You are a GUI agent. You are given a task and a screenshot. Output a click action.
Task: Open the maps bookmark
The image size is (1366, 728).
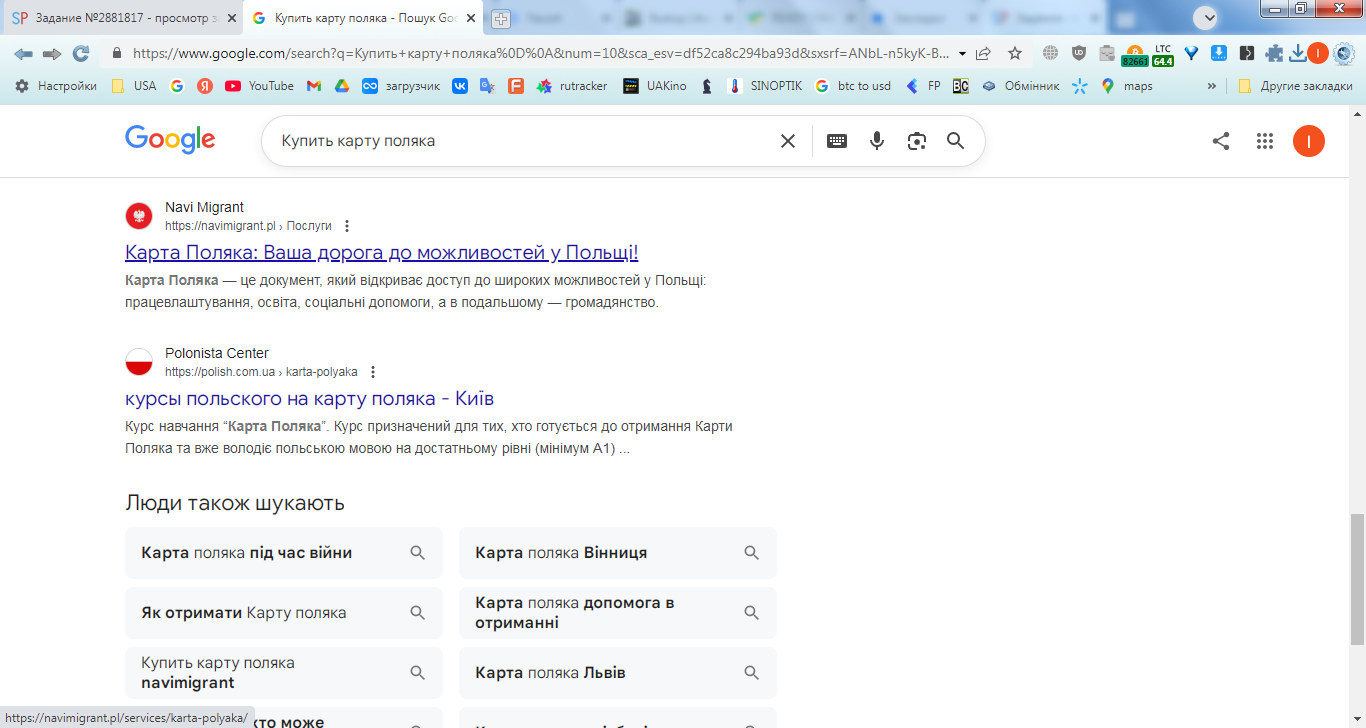click(x=1126, y=86)
